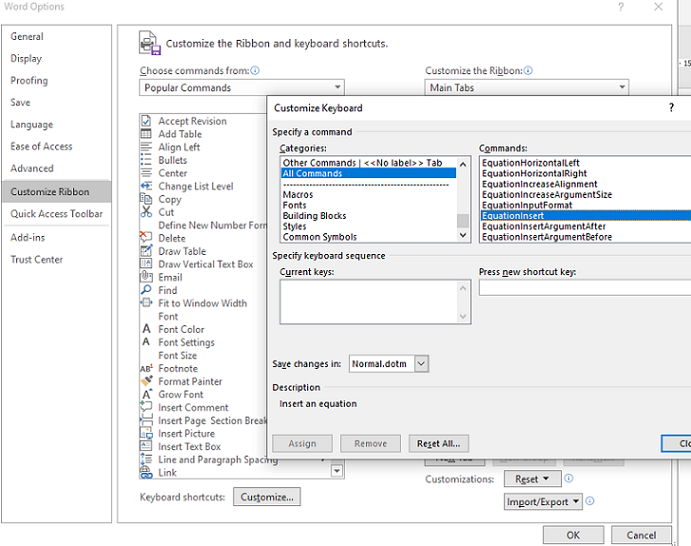Click the Change List Level icon
The height and width of the screenshot is (546, 691).
click(146, 186)
